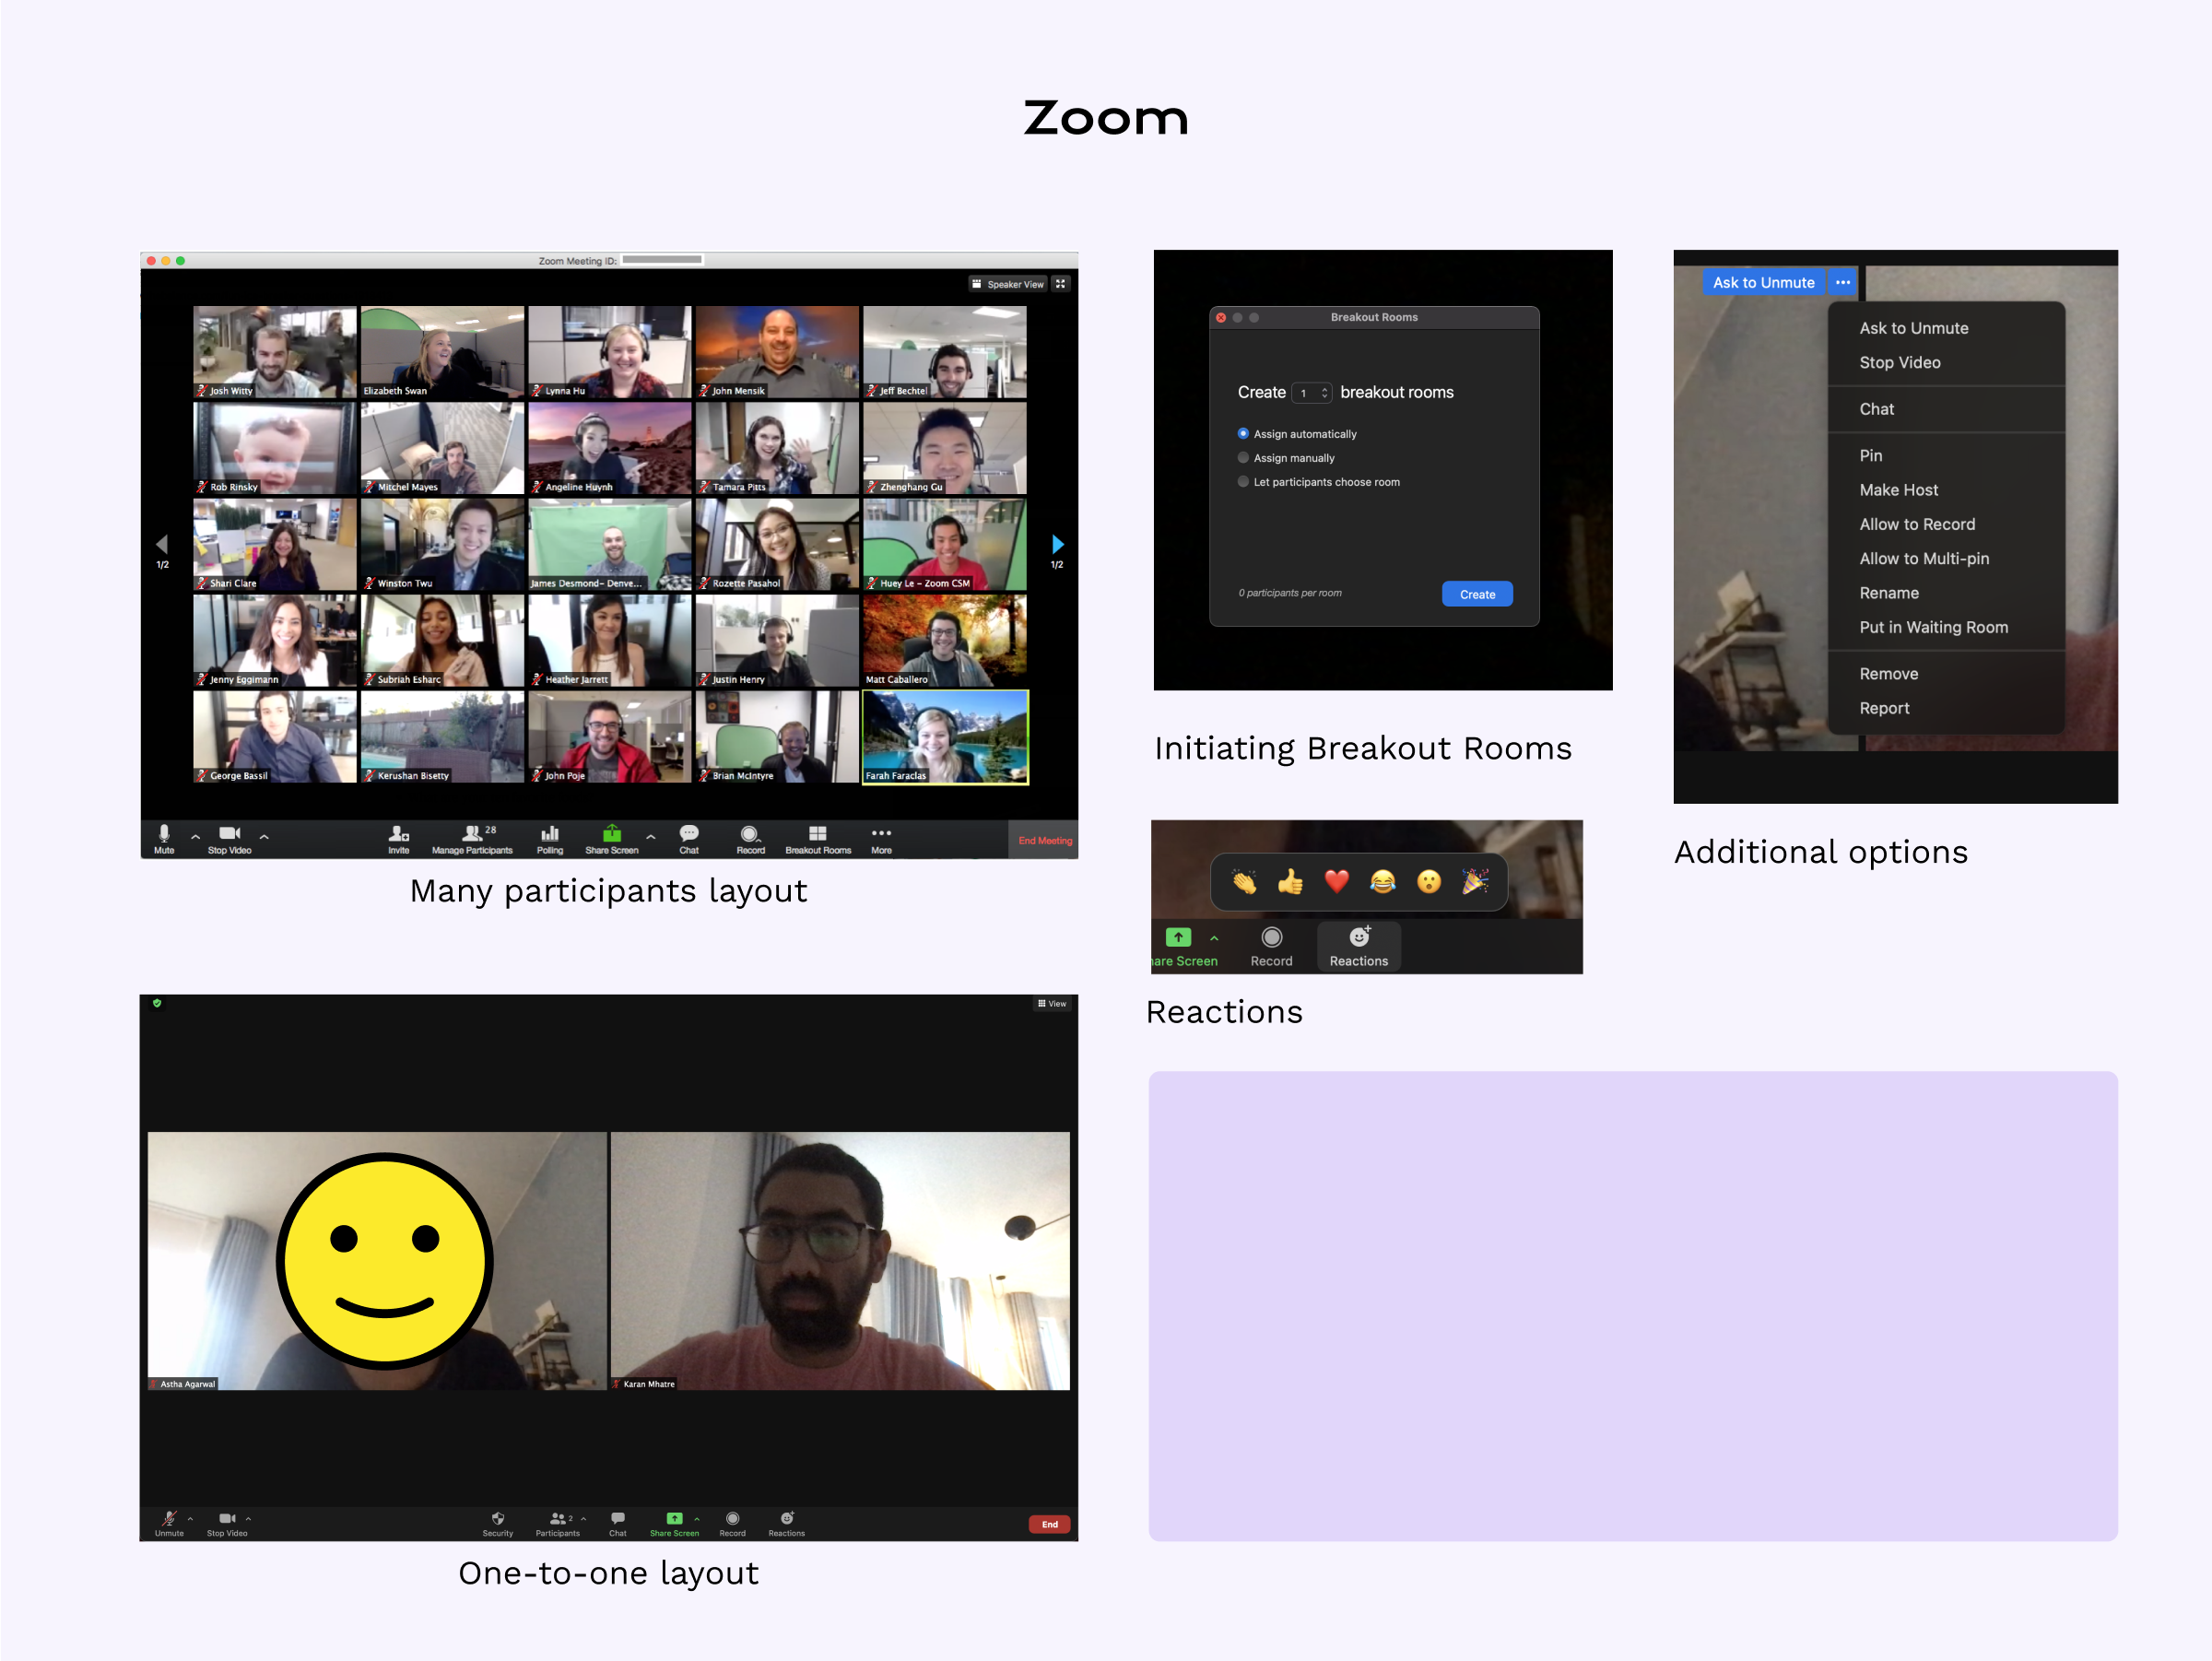Go to the previous gallery page via the gray arrow
The height and width of the screenshot is (1661, 2212).
tap(162, 544)
